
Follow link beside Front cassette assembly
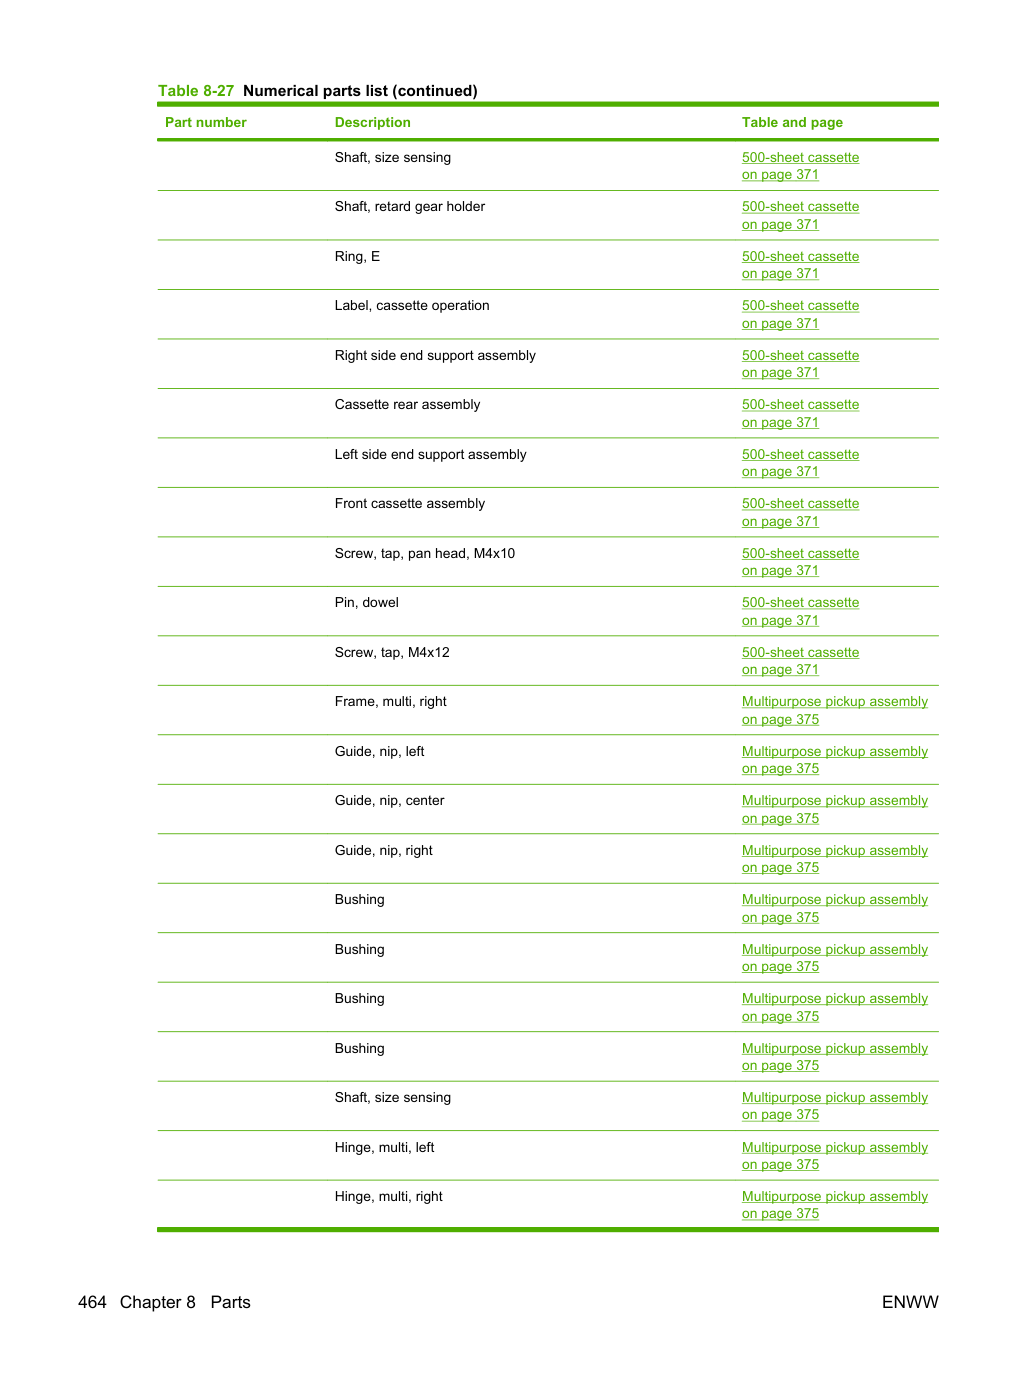tap(800, 513)
